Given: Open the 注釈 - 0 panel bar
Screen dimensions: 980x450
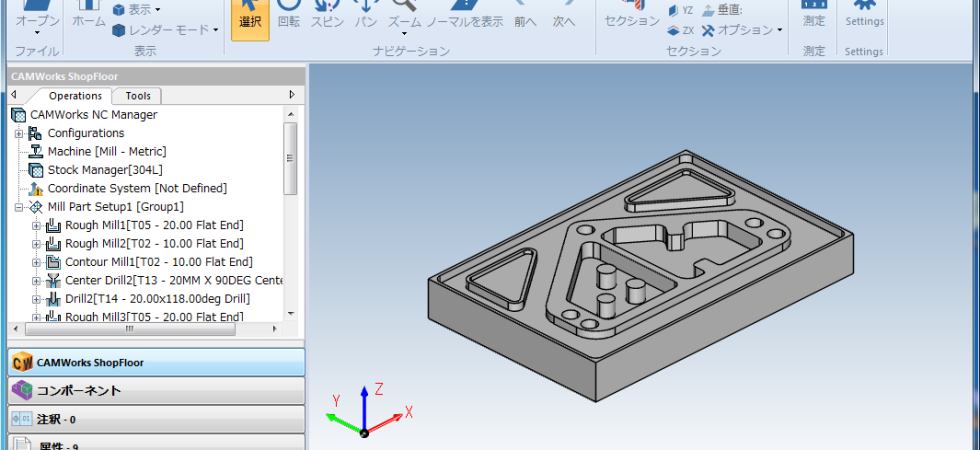Looking at the screenshot, I should [x=156, y=419].
